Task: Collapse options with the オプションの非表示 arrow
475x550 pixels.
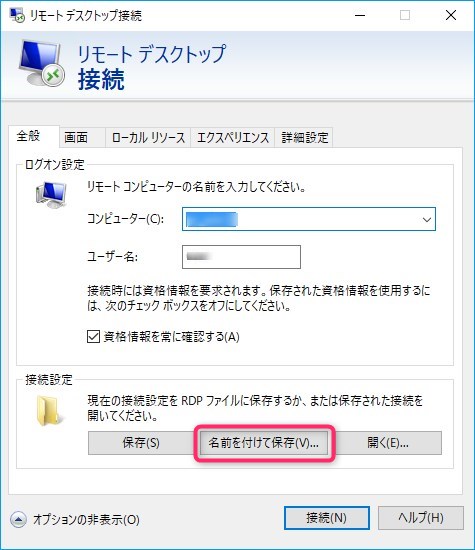Action: 18,519
